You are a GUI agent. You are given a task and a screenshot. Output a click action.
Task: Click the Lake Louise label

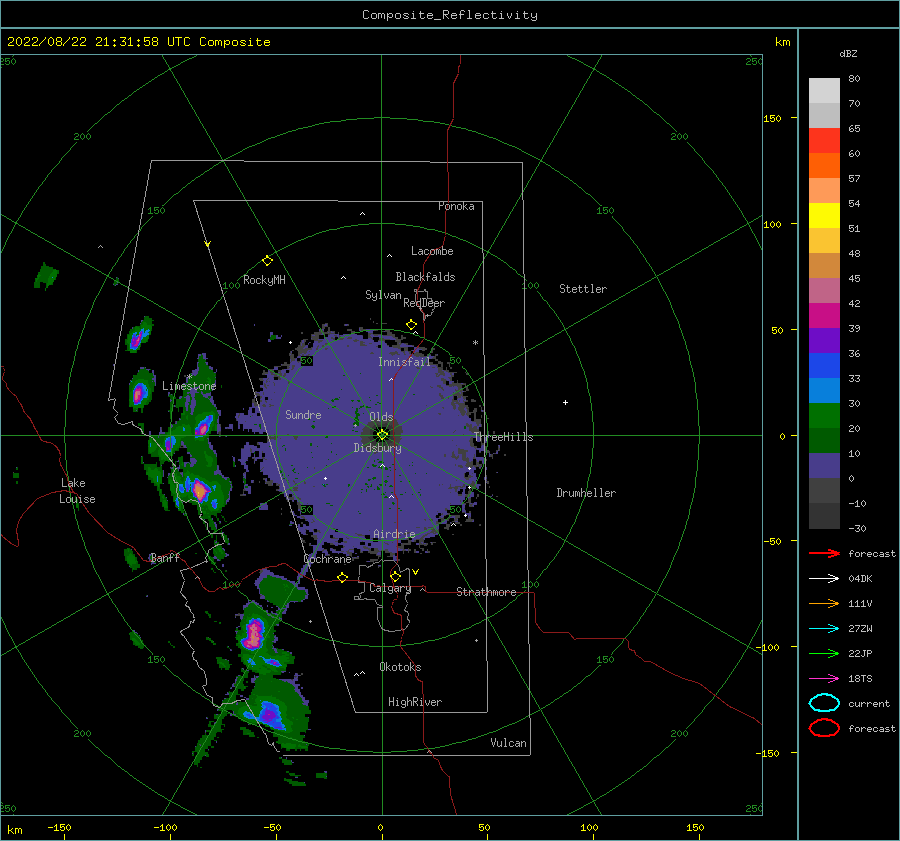(77, 491)
